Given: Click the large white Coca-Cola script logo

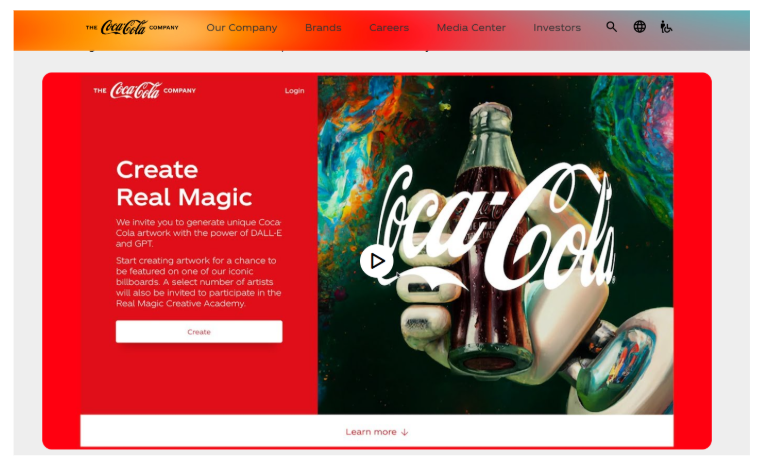Looking at the screenshot, I should [496, 227].
